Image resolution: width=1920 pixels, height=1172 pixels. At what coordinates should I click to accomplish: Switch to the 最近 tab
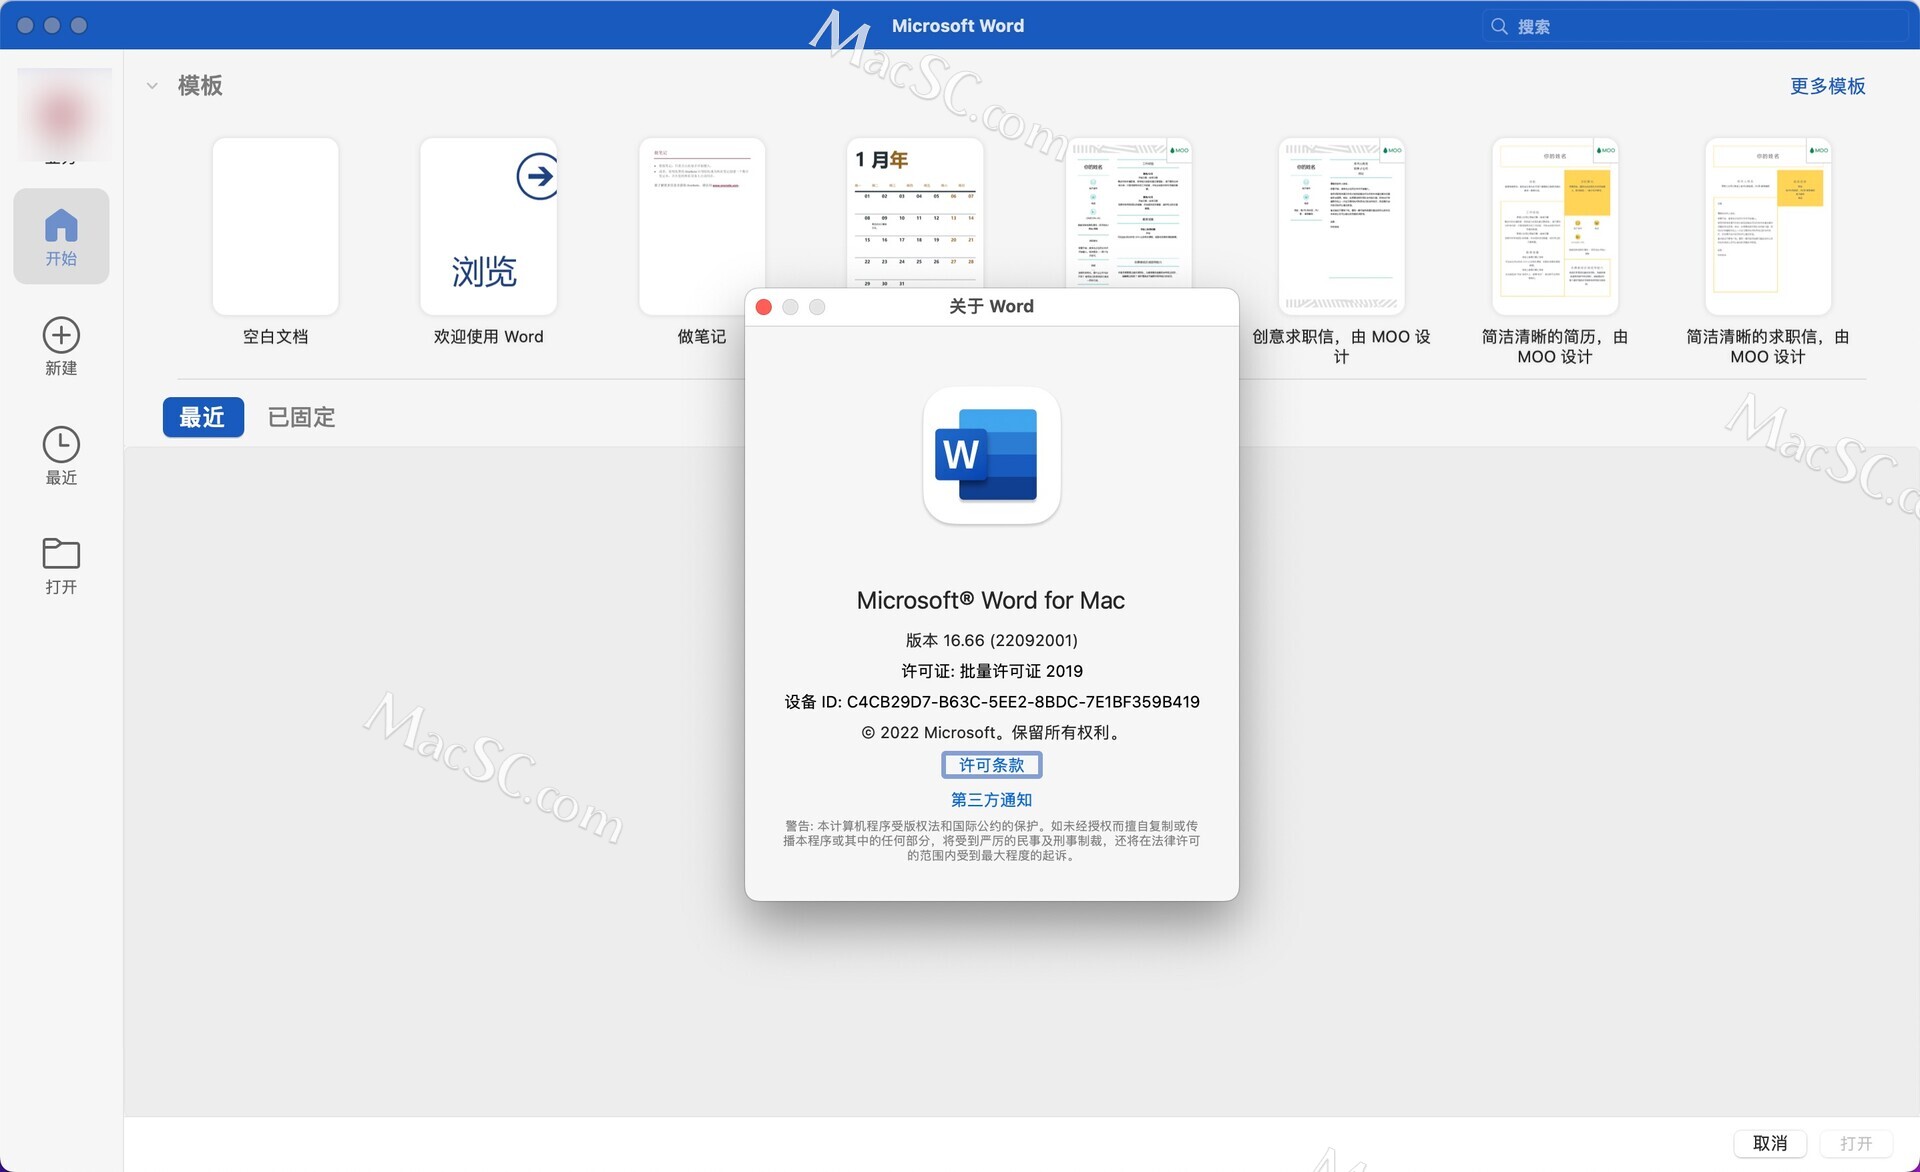pyautogui.click(x=203, y=417)
